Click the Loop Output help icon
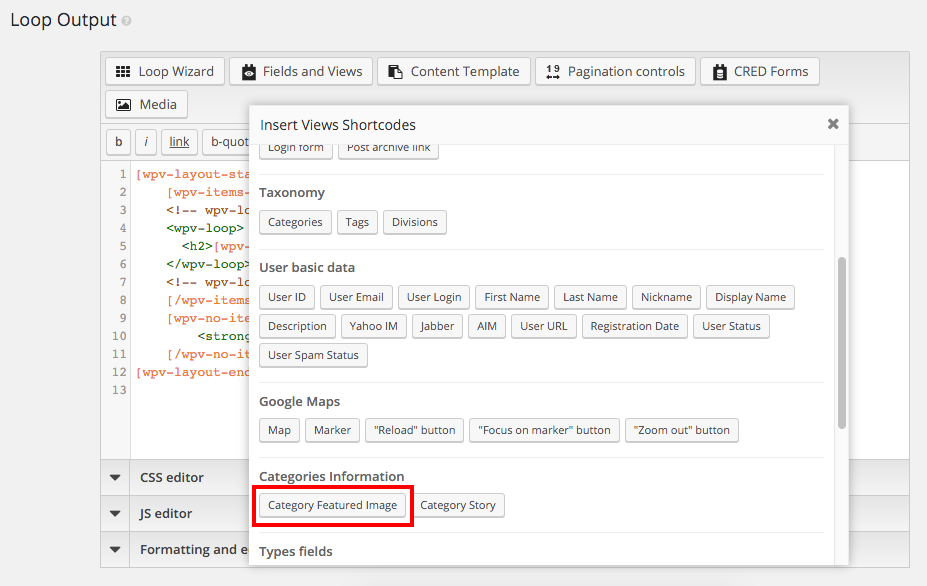This screenshot has height=586, width=927. click(127, 21)
